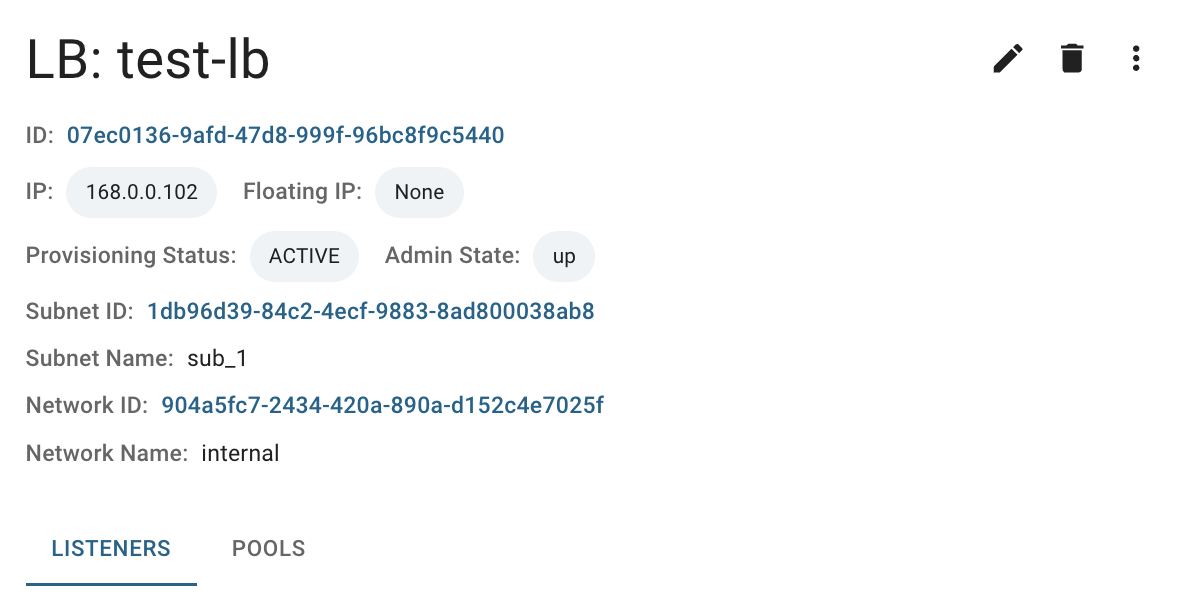Open the Network ID link
The image size is (1184, 602).
point(383,406)
